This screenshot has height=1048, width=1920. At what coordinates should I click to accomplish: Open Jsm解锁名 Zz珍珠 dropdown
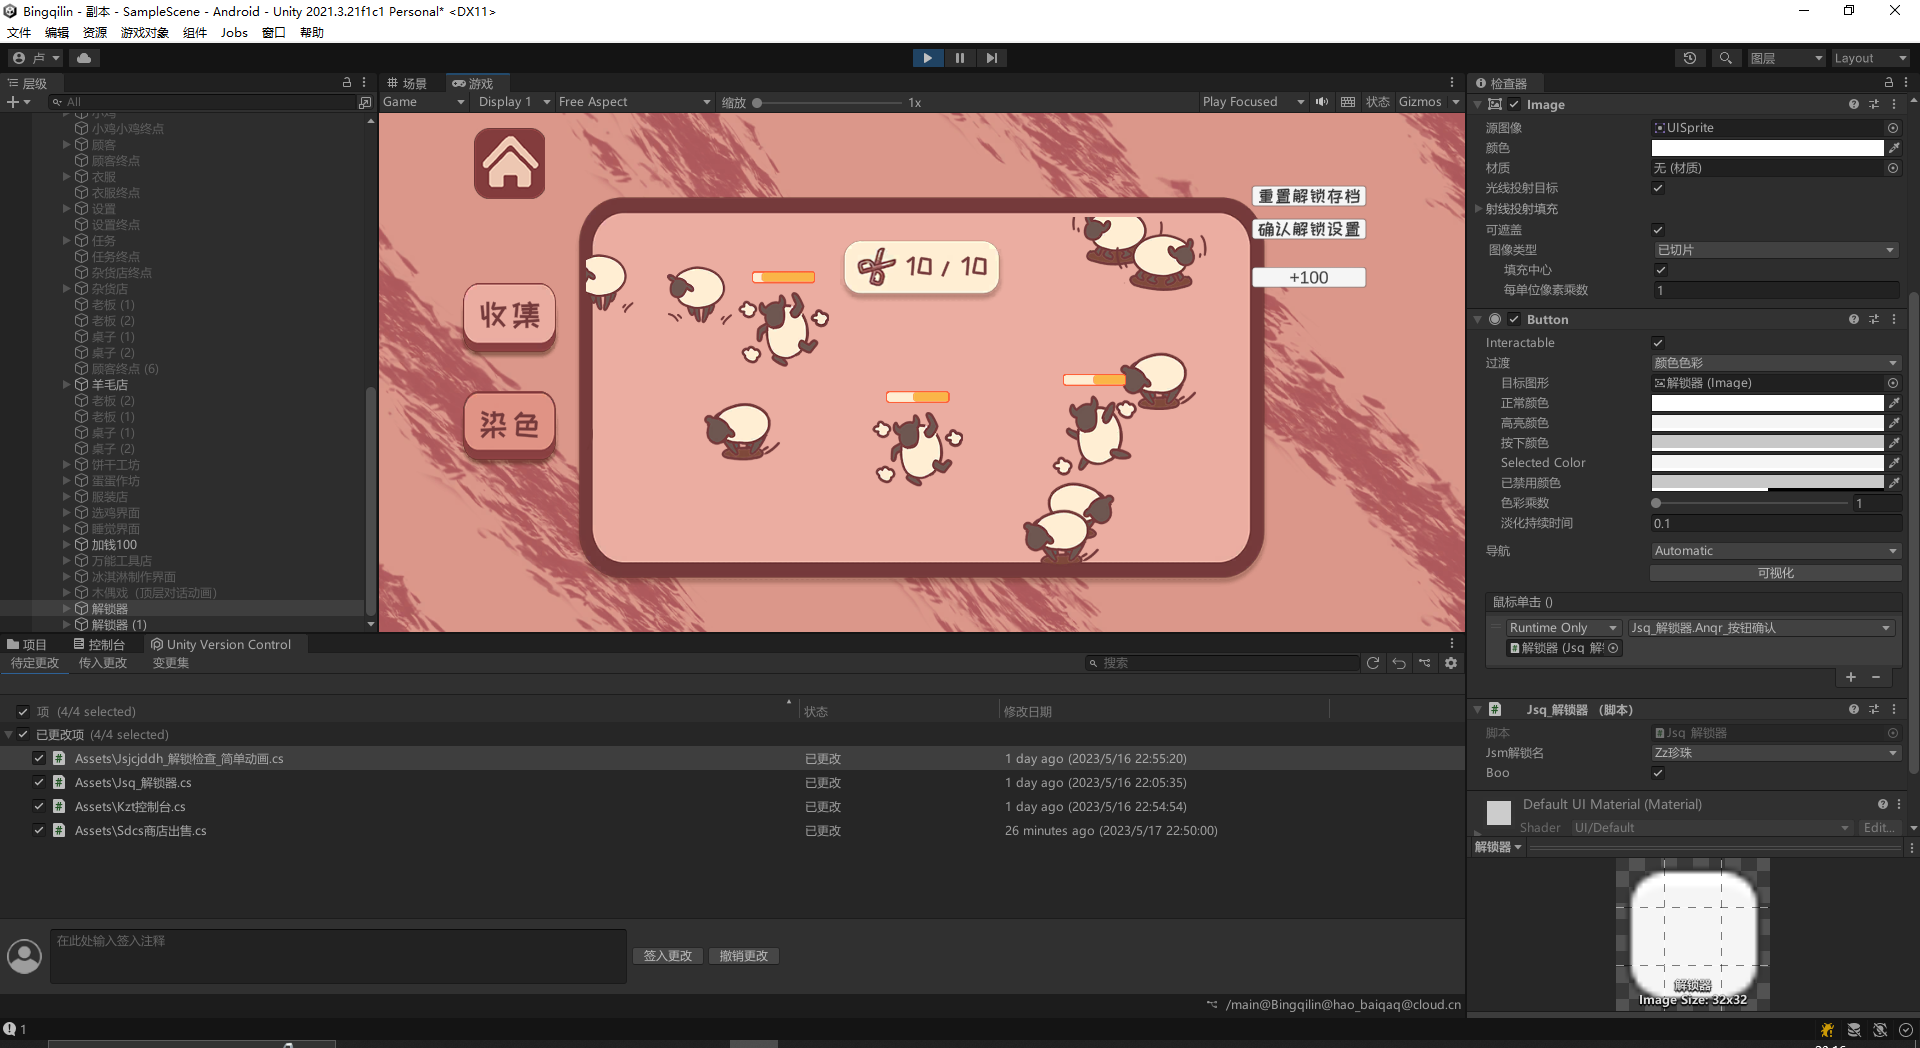coord(1775,753)
